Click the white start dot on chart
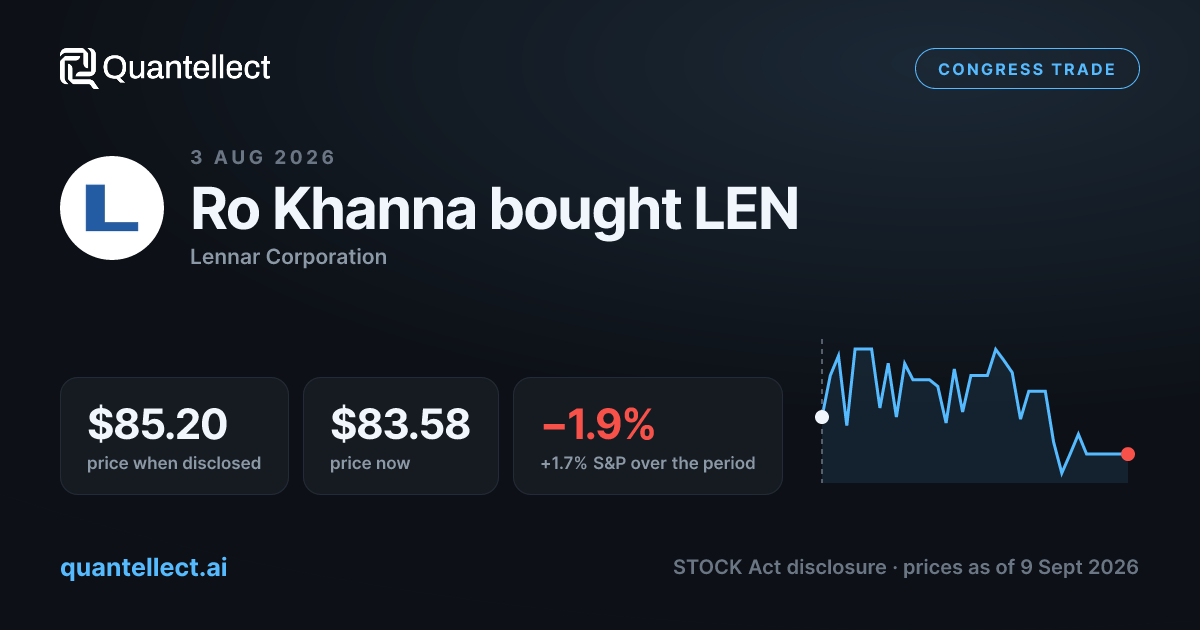Image resolution: width=1200 pixels, height=630 pixels. tap(822, 417)
